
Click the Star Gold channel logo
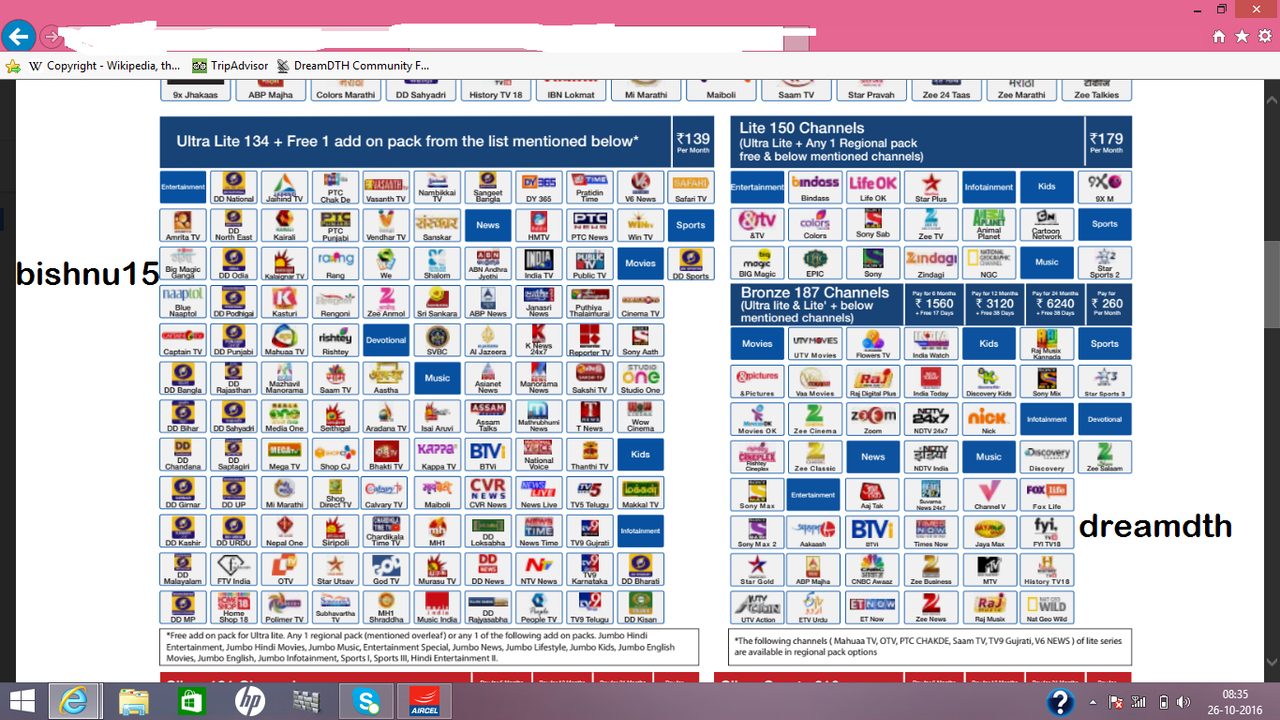tap(757, 570)
